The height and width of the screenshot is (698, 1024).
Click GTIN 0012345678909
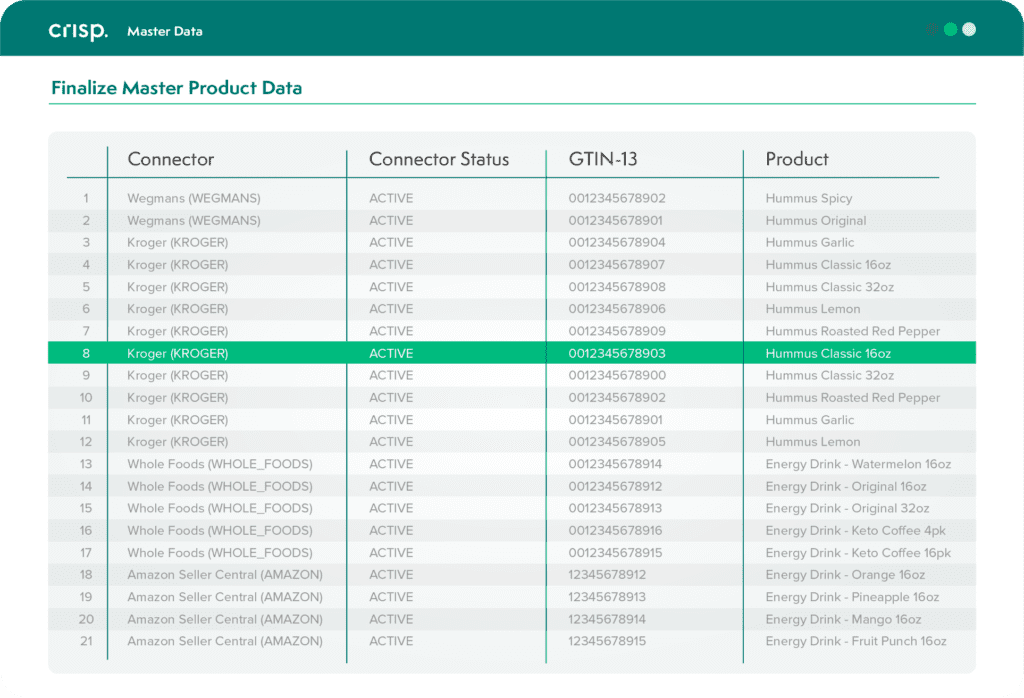tap(616, 331)
